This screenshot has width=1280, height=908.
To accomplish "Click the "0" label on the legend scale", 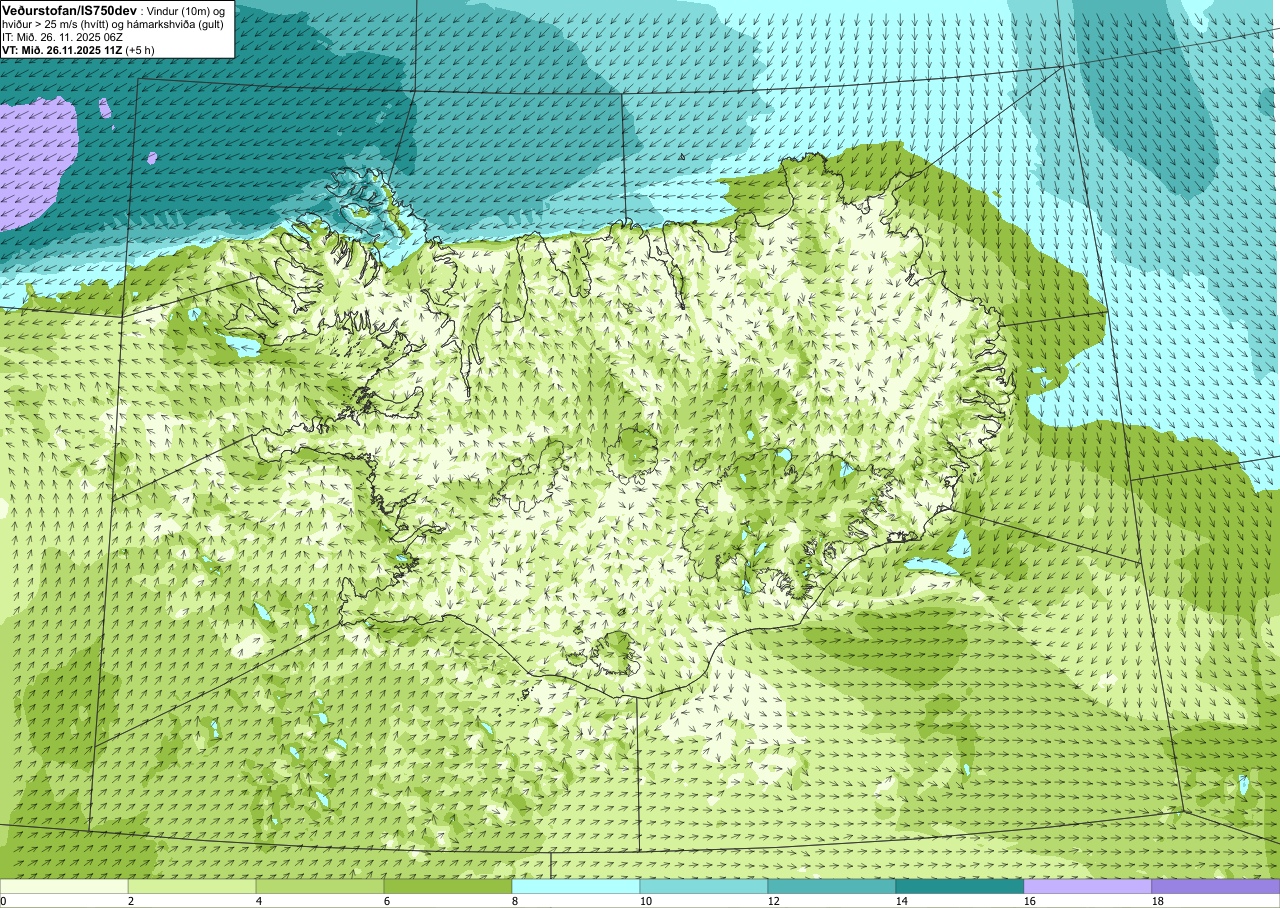I will (4, 901).
